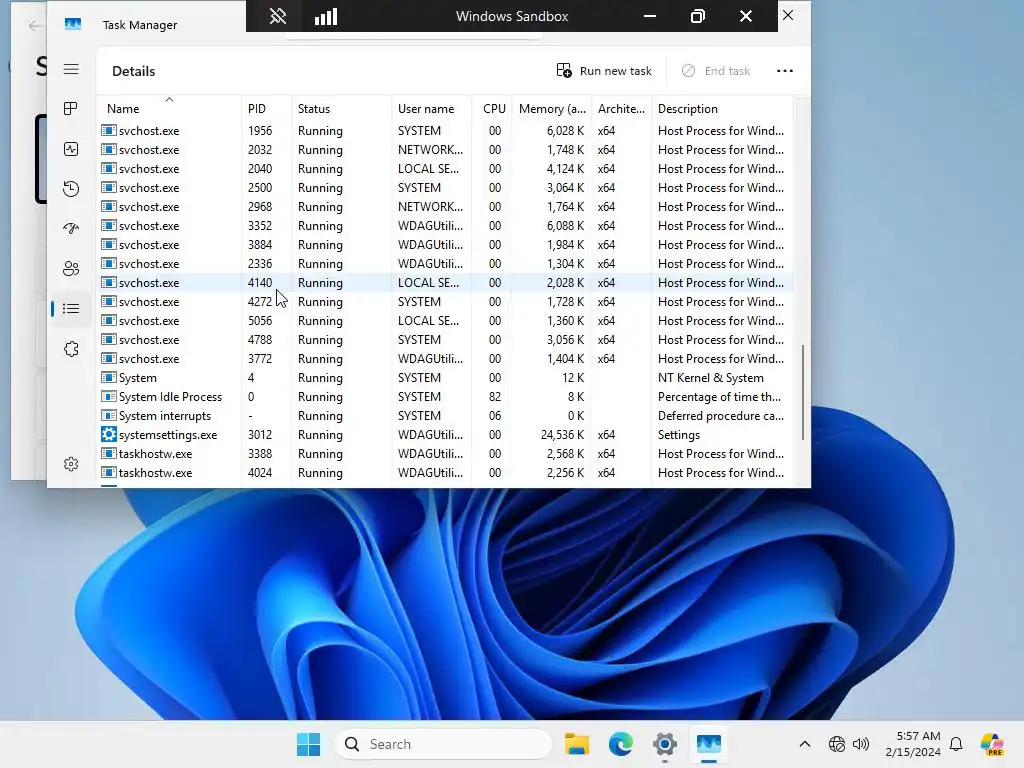The width and height of the screenshot is (1024, 768).
Task: Select the System process row
Action: point(446,377)
